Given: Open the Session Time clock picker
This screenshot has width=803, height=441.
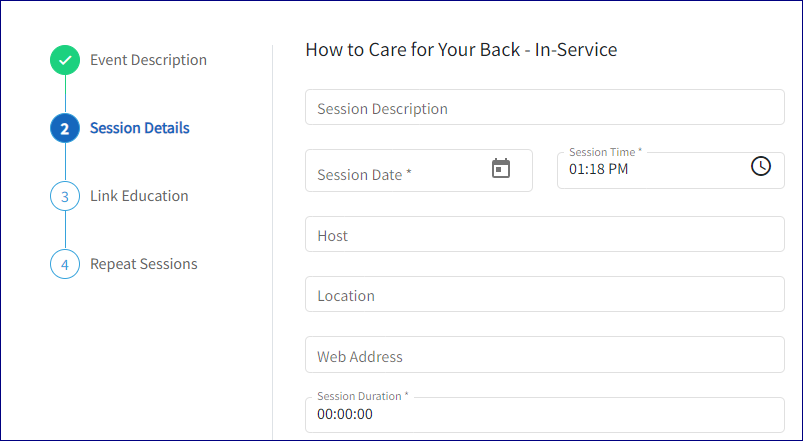Looking at the screenshot, I should point(761,166).
